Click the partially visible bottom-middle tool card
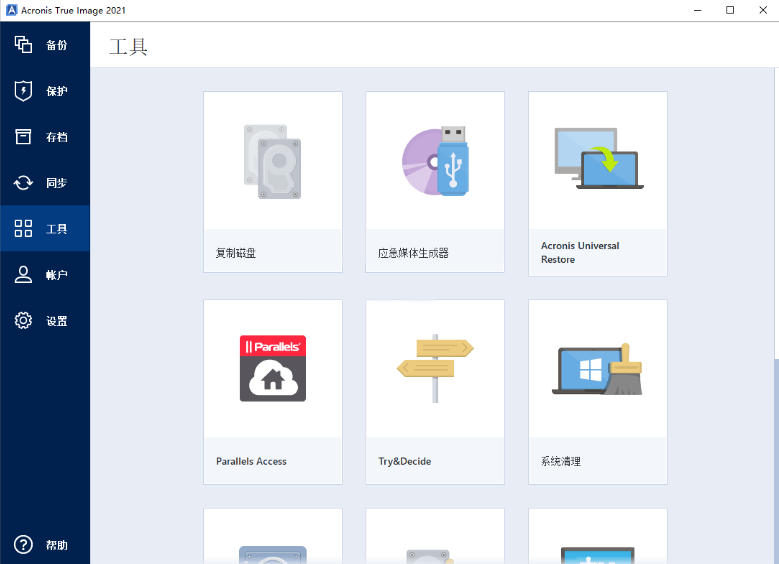 (435, 536)
